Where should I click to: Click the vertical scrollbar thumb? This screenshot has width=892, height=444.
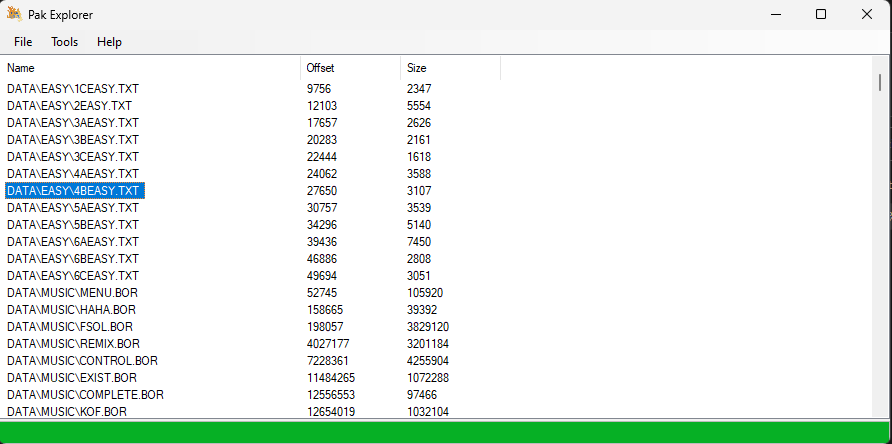click(879, 83)
